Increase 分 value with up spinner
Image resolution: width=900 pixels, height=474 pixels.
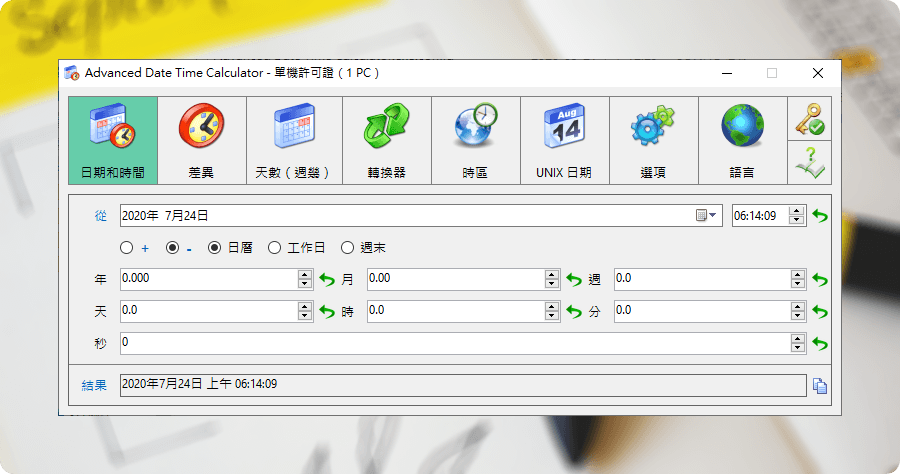(798, 307)
